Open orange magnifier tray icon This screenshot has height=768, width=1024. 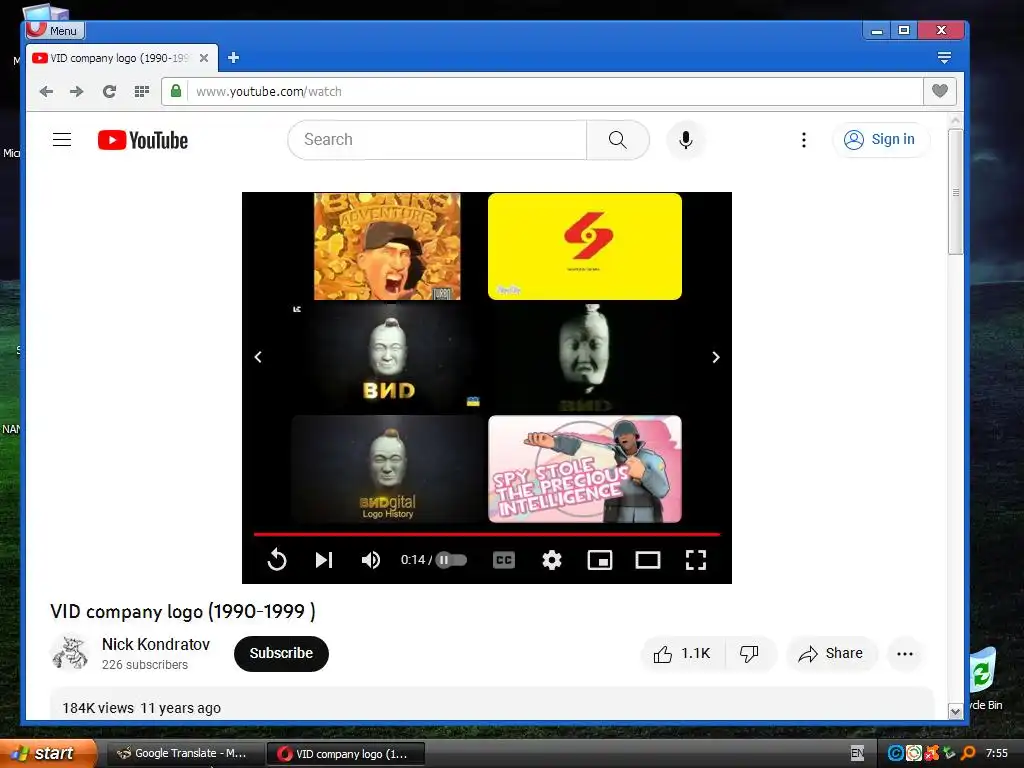click(x=968, y=753)
